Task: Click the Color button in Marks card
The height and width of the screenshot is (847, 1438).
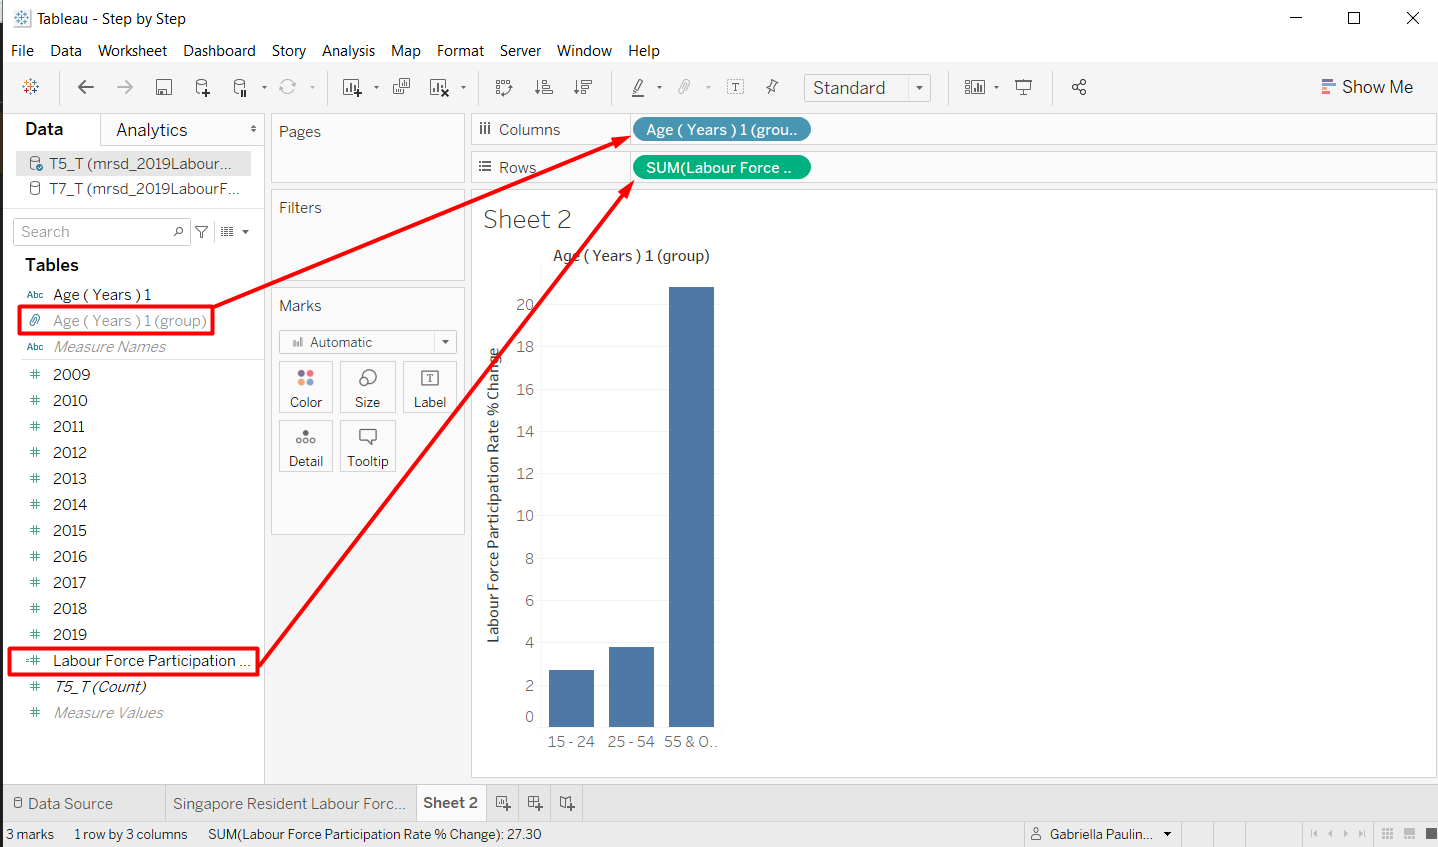Action: pyautogui.click(x=306, y=388)
